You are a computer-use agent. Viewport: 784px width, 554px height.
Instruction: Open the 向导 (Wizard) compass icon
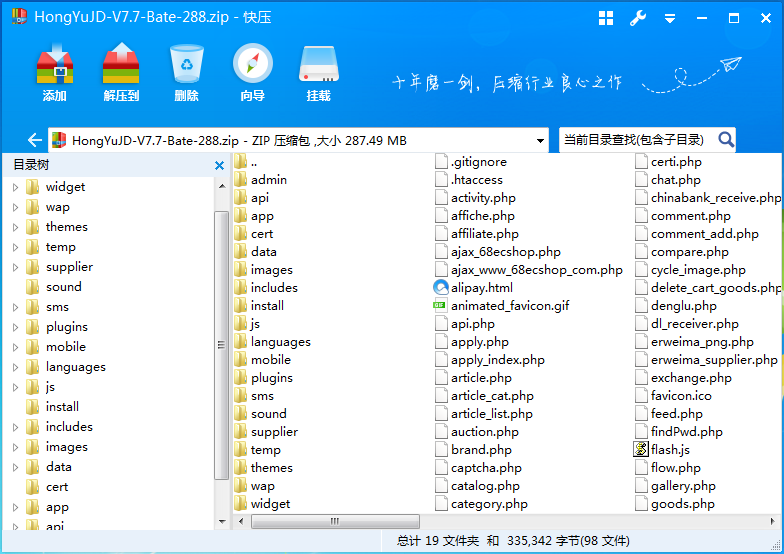[x=252, y=64]
